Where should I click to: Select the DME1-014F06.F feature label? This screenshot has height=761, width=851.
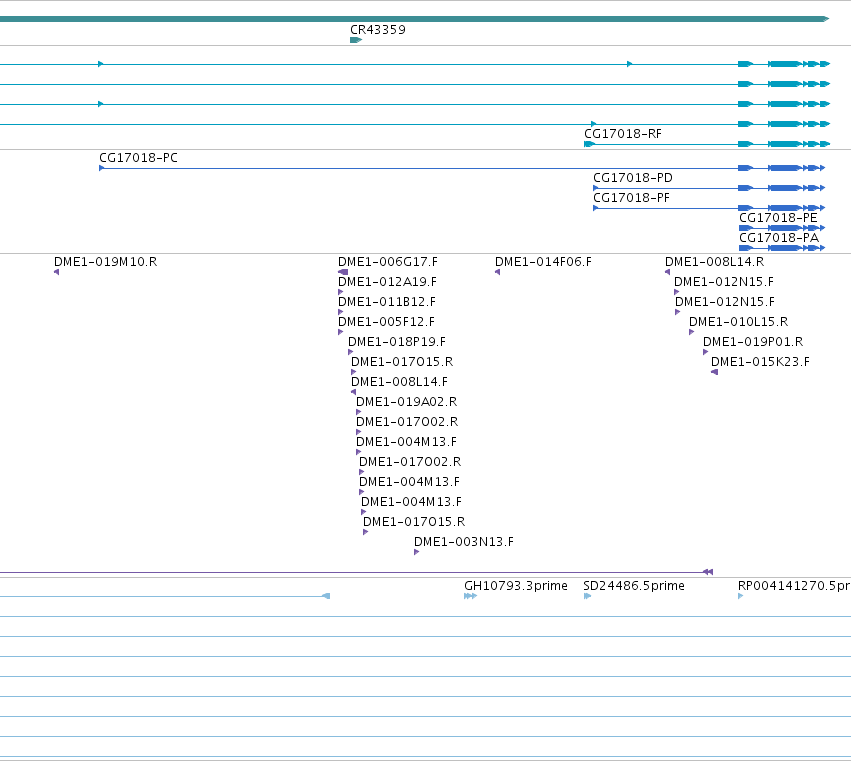[543, 262]
